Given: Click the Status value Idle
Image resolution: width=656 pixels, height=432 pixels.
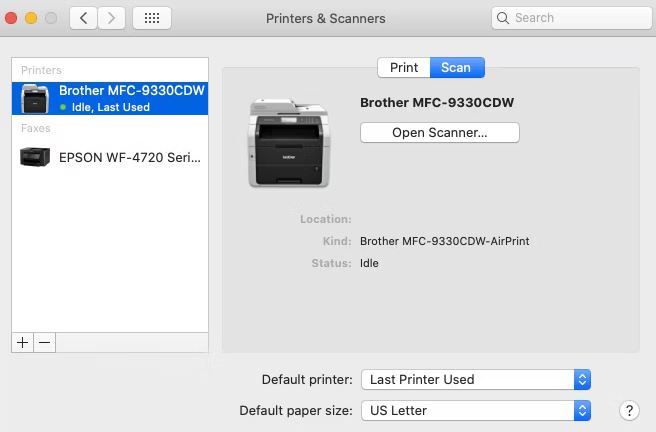Looking at the screenshot, I should point(369,263).
